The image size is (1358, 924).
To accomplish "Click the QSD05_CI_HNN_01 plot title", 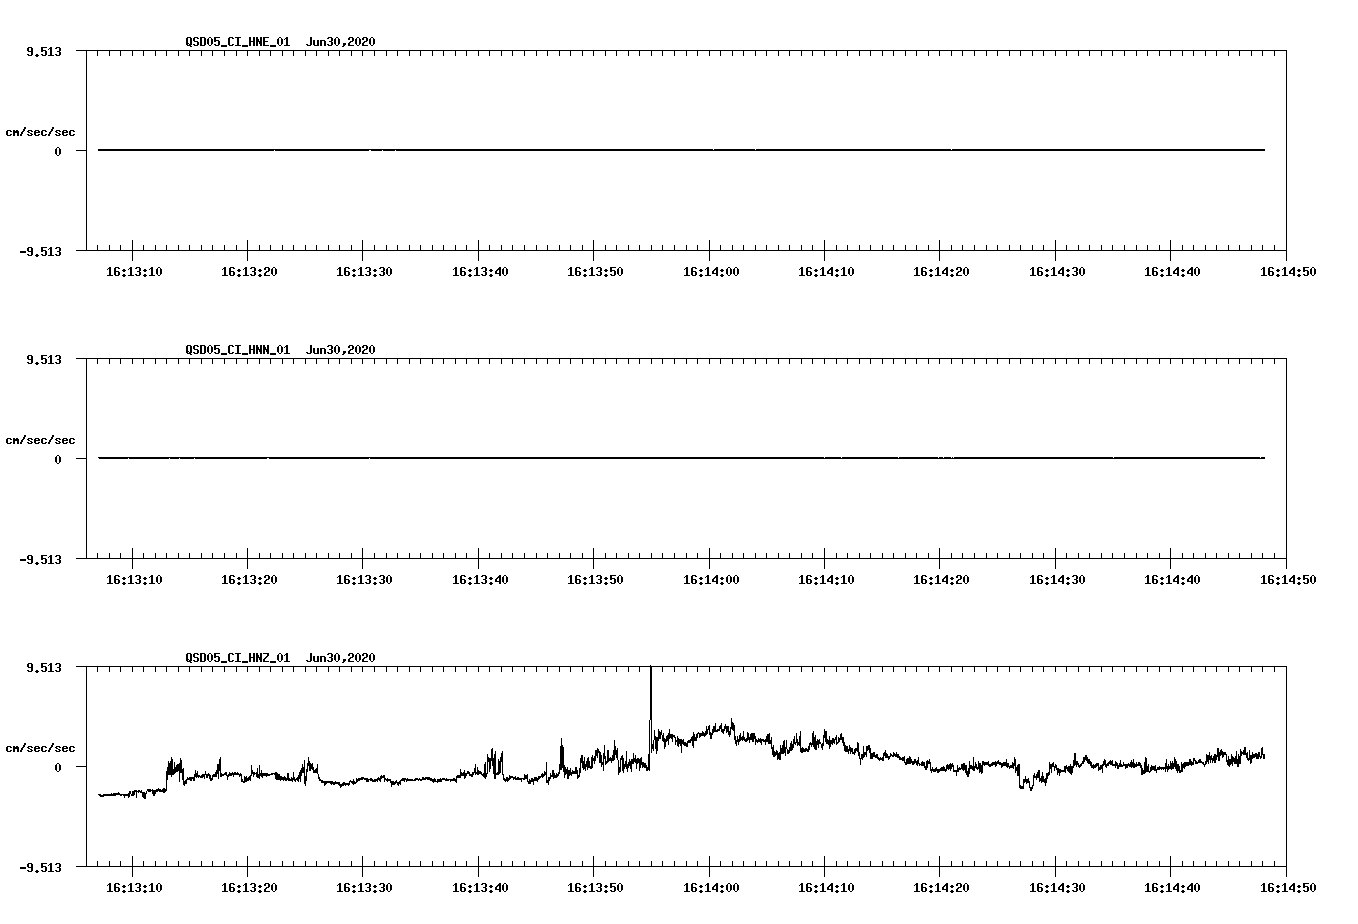I will pos(238,350).
